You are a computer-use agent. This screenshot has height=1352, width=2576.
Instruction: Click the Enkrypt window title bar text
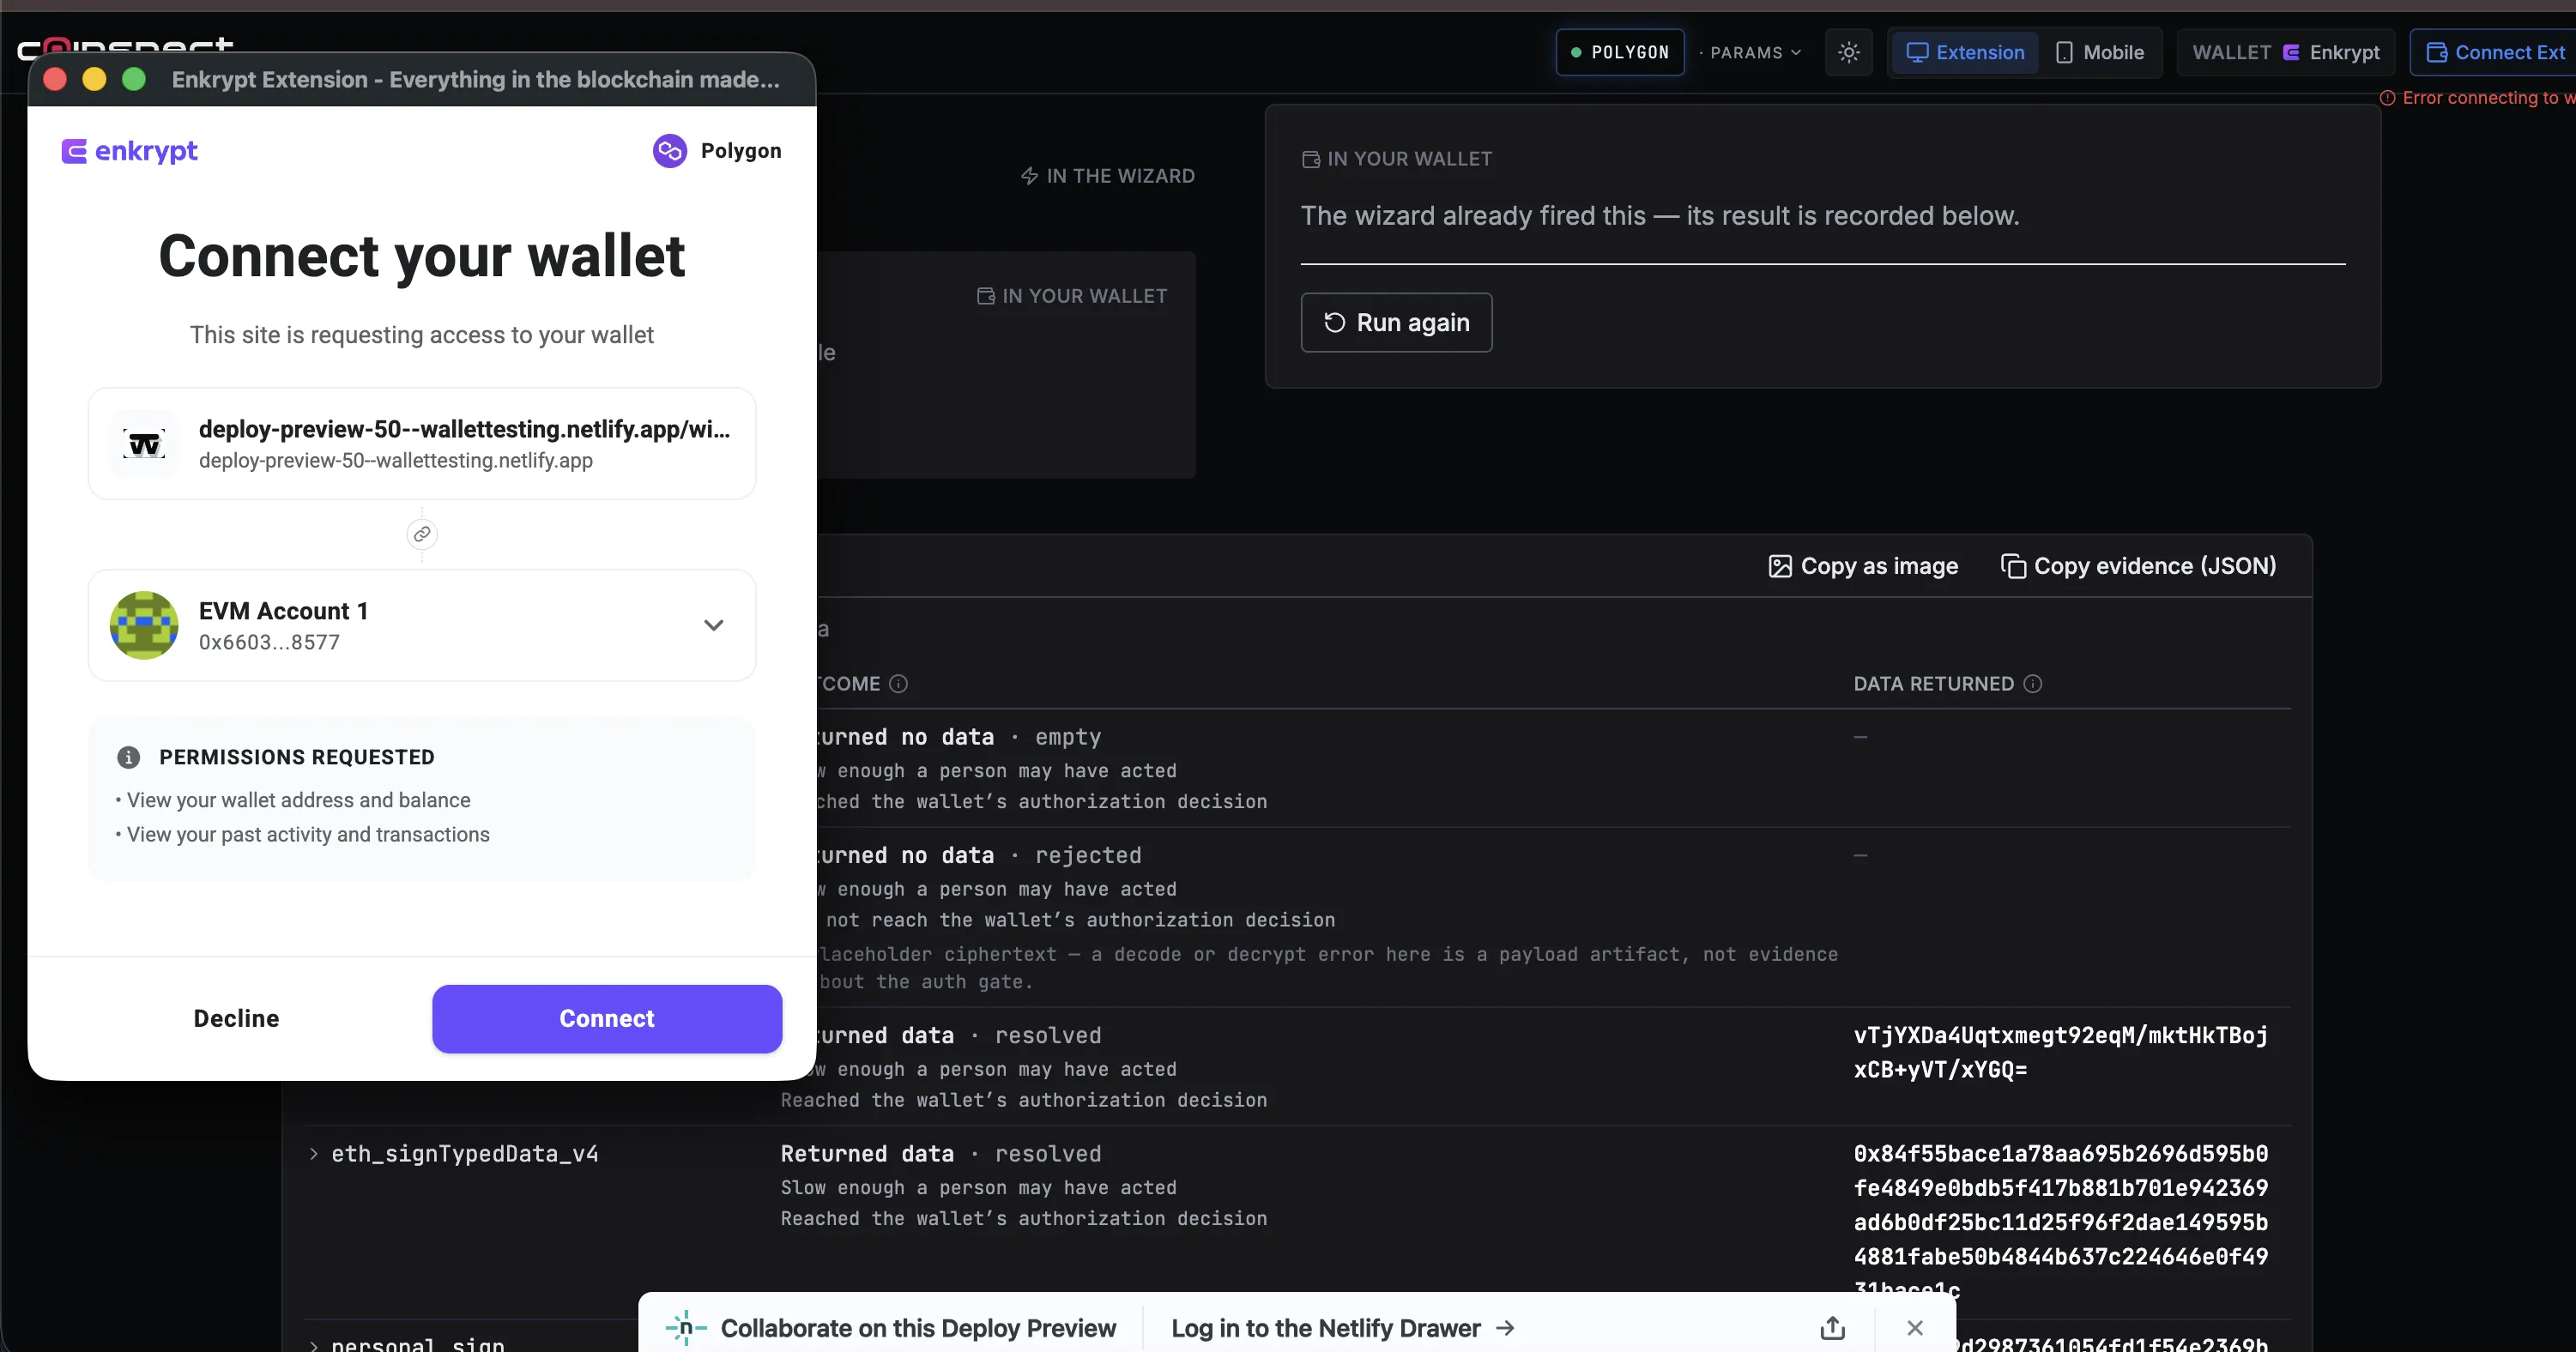click(x=475, y=79)
